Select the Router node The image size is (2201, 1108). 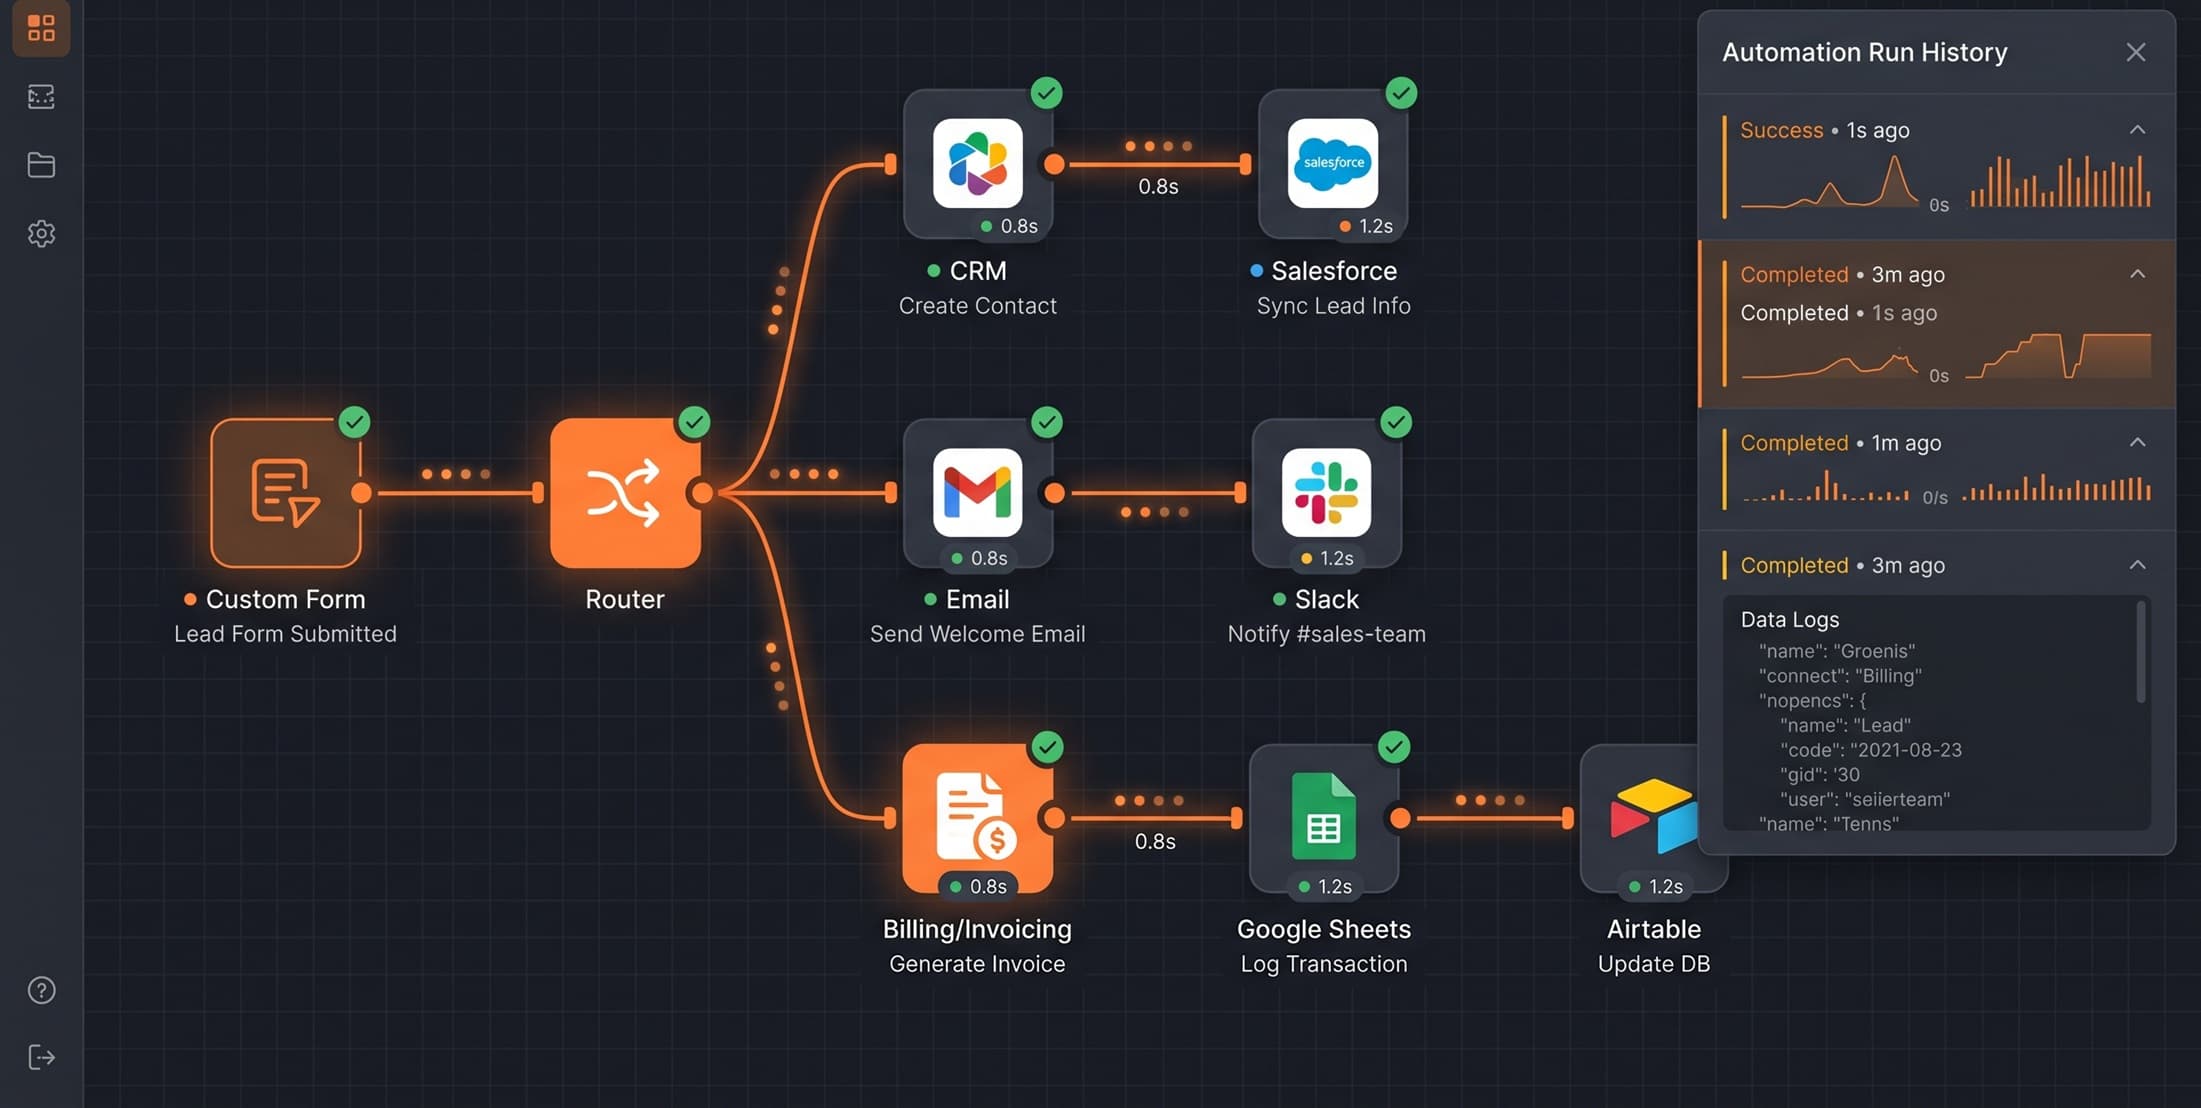625,493
